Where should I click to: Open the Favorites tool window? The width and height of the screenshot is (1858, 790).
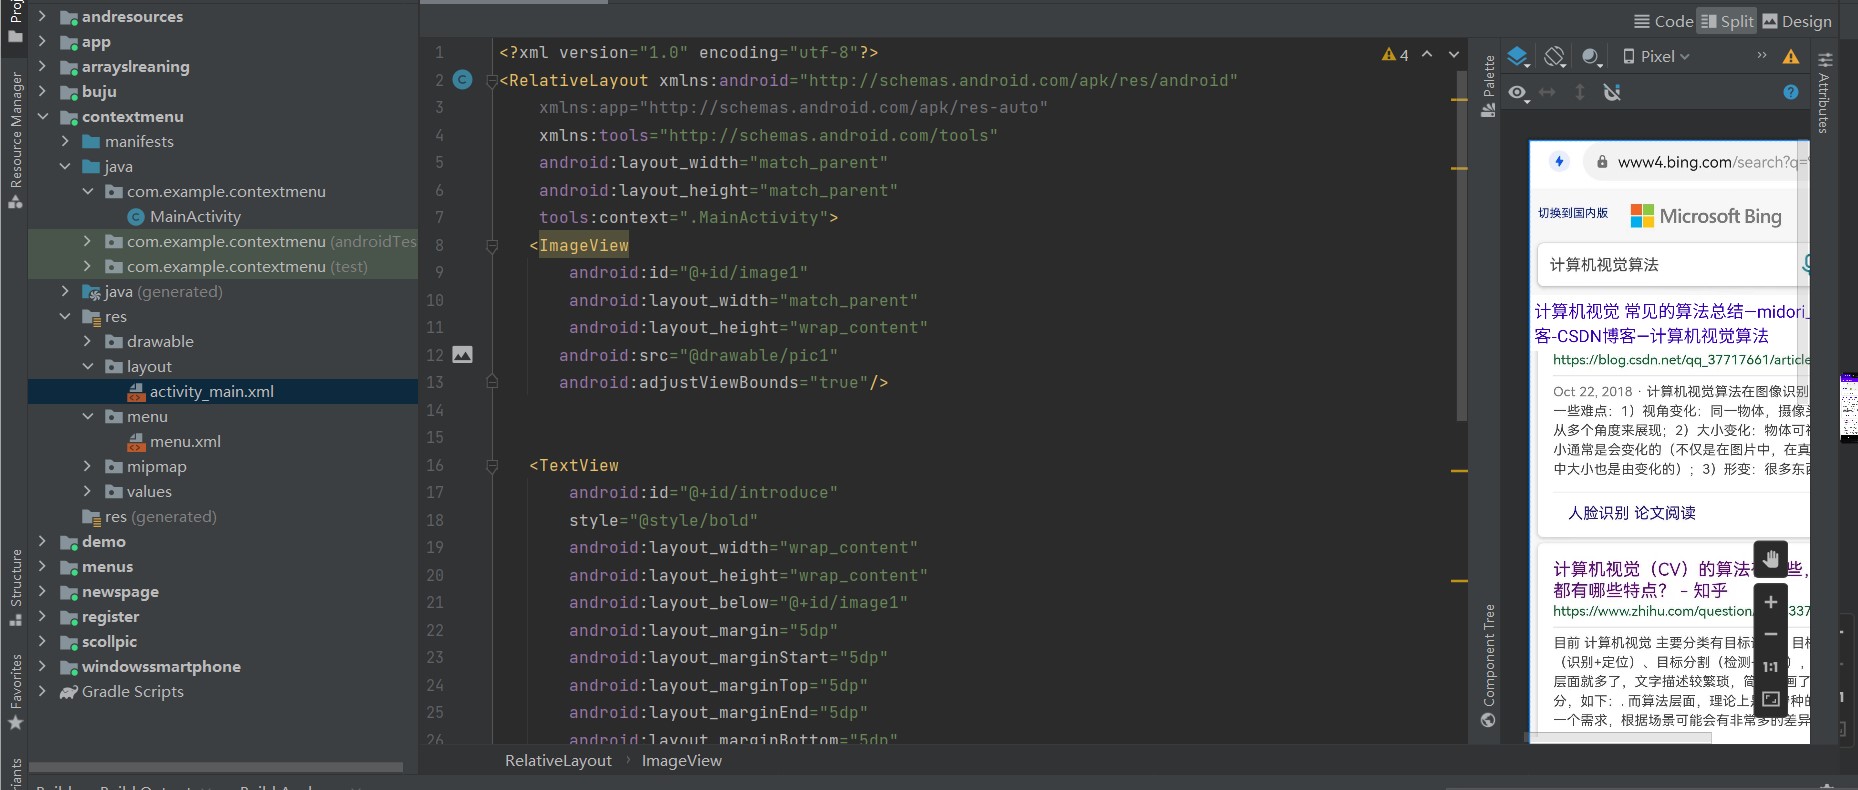coord(15,691)
